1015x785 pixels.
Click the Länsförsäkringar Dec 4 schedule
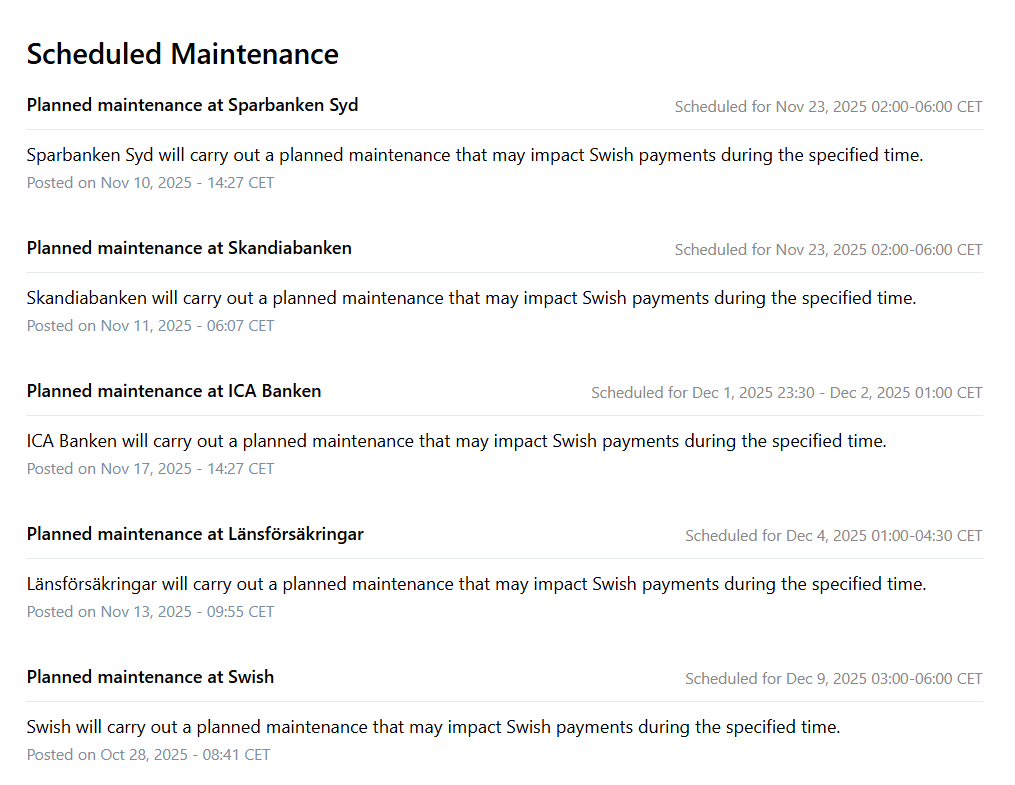[x=833, y=536]
